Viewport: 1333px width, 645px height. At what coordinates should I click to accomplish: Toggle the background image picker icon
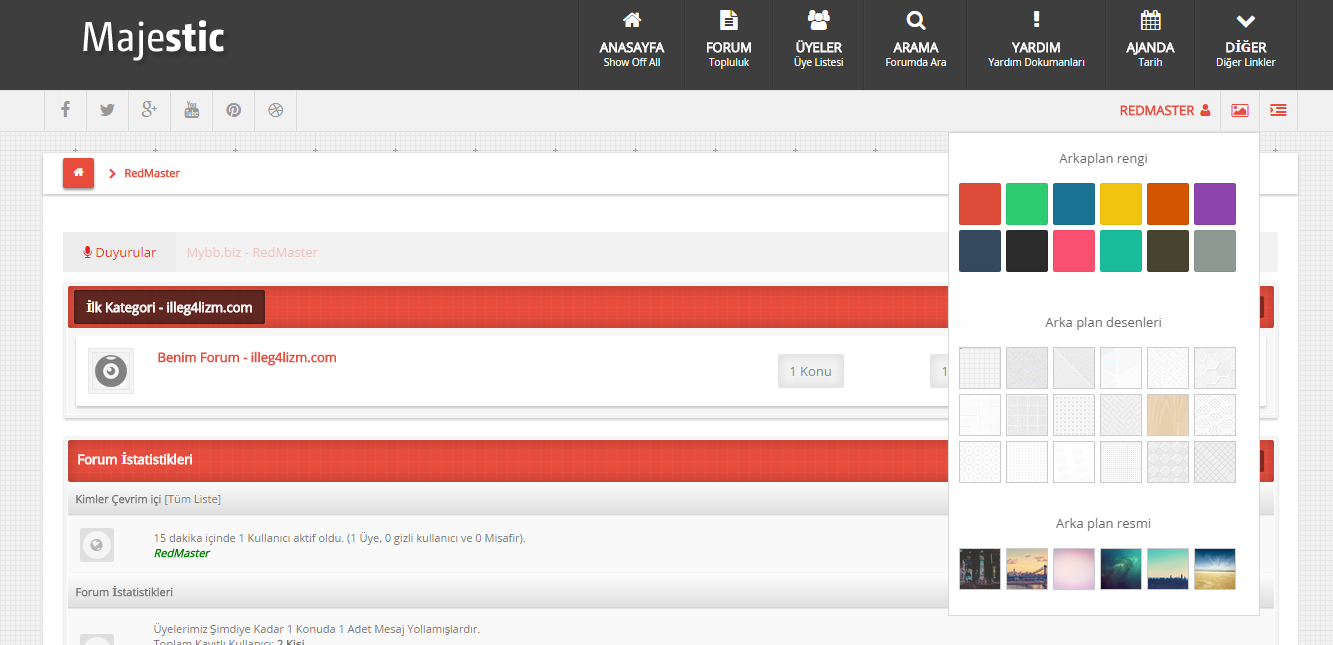pyautogui.click(x=1239, y=110)
